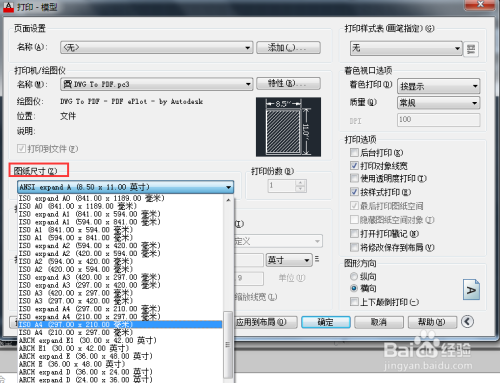Choose 'ISO expand A1 (594.00 x 841.00 毫米)'
The width and height of the screenshot is (500, 383).
[120, 222]
